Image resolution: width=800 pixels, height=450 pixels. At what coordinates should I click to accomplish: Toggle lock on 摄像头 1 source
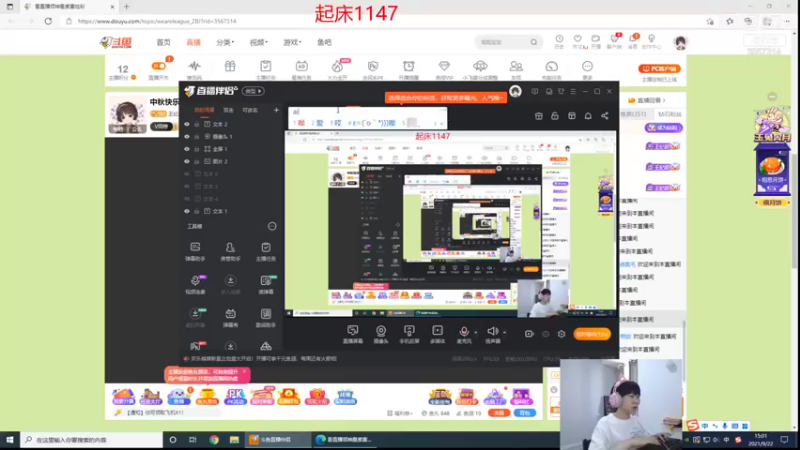[x=197, y=137]
